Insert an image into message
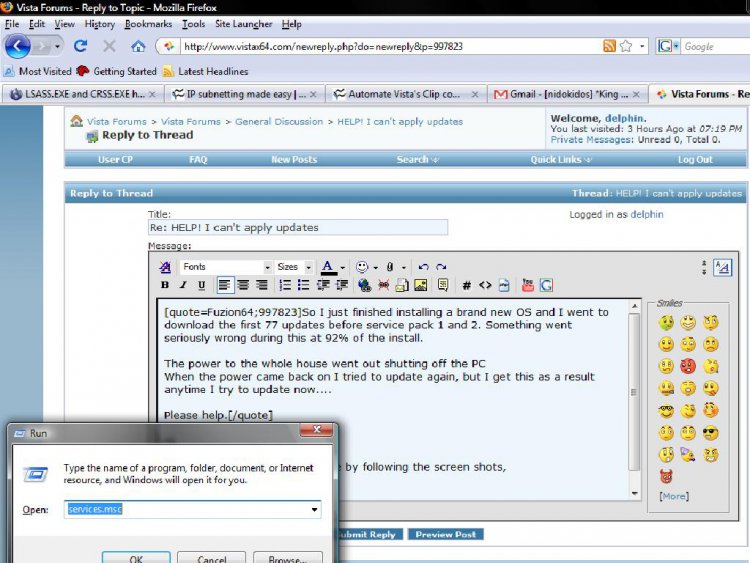 [420, 285]
